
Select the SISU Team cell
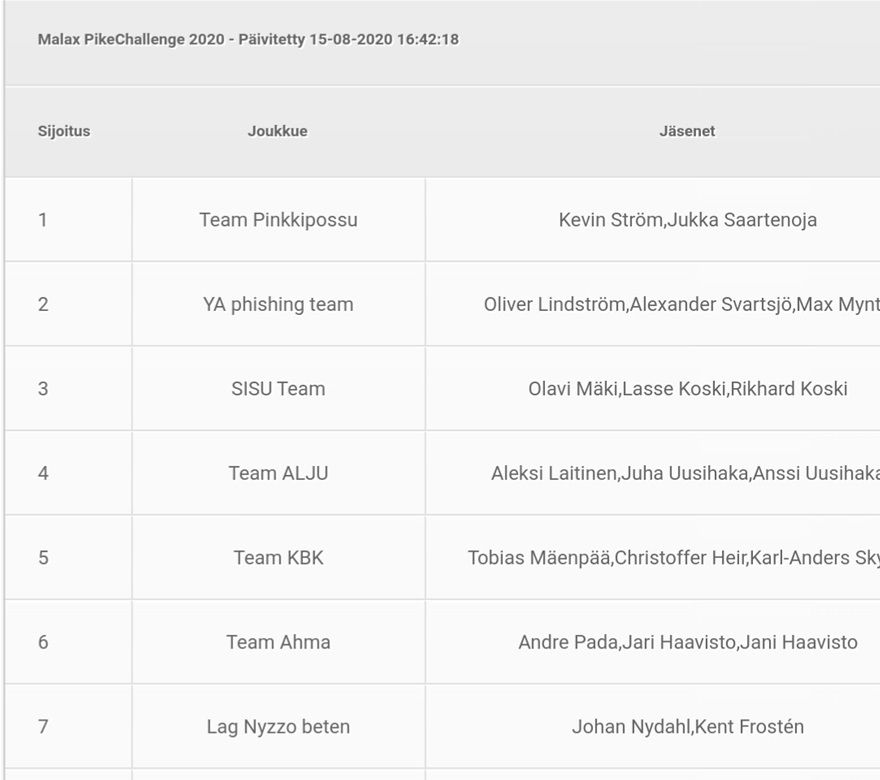[x=278, y=389]
